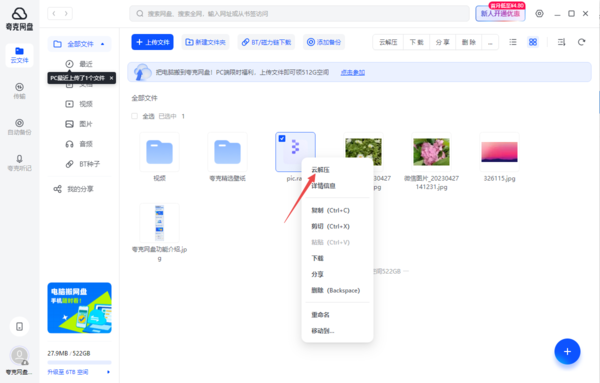
Task: Open the more options ellipsis in toolbar
Action: point(490,42)
